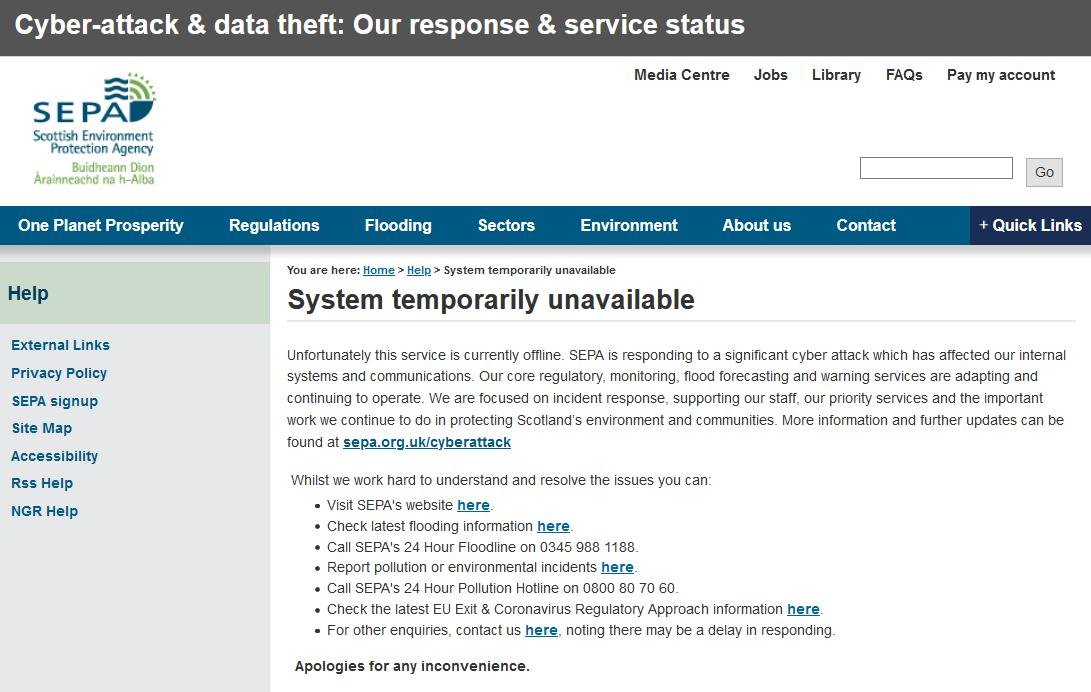Viewport: 1091px width, 692px height.
Task: Click the cyber-attack service status banner
Action: click(x=380, y=25)
